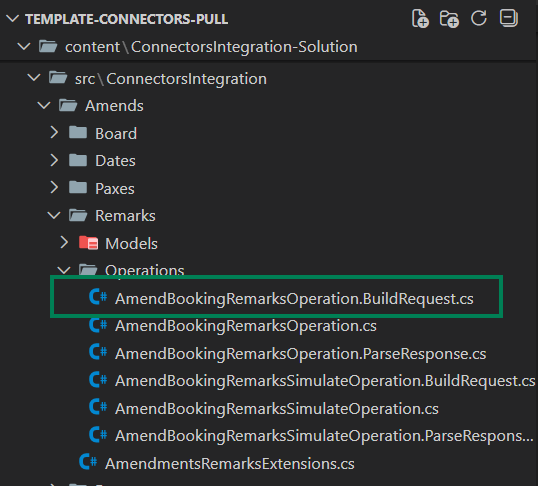The height and width of the screenshot is (486, 538).
Task: Select the Amends folder label
Action: point(114,106)
